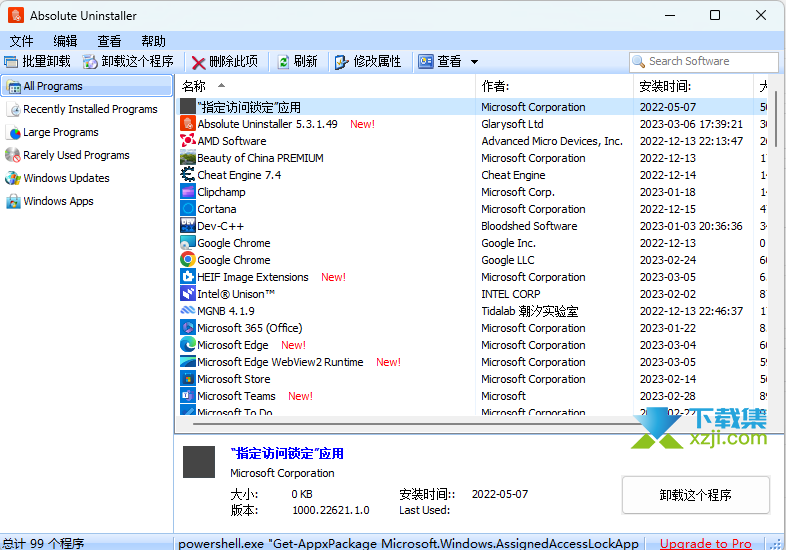Click the Cheat Engine 7.4 icon
This screenshot has height=550, width=786.
[188, 175]
